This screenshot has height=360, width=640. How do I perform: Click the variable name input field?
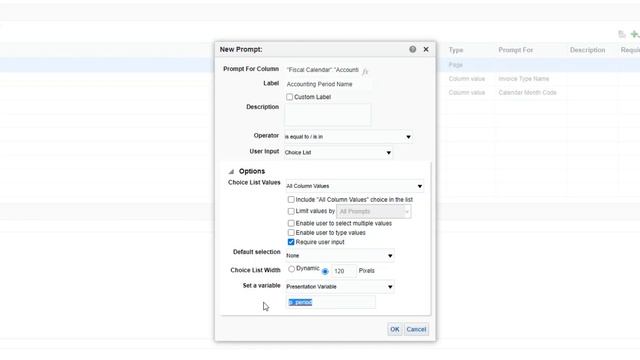coord(331,302)
